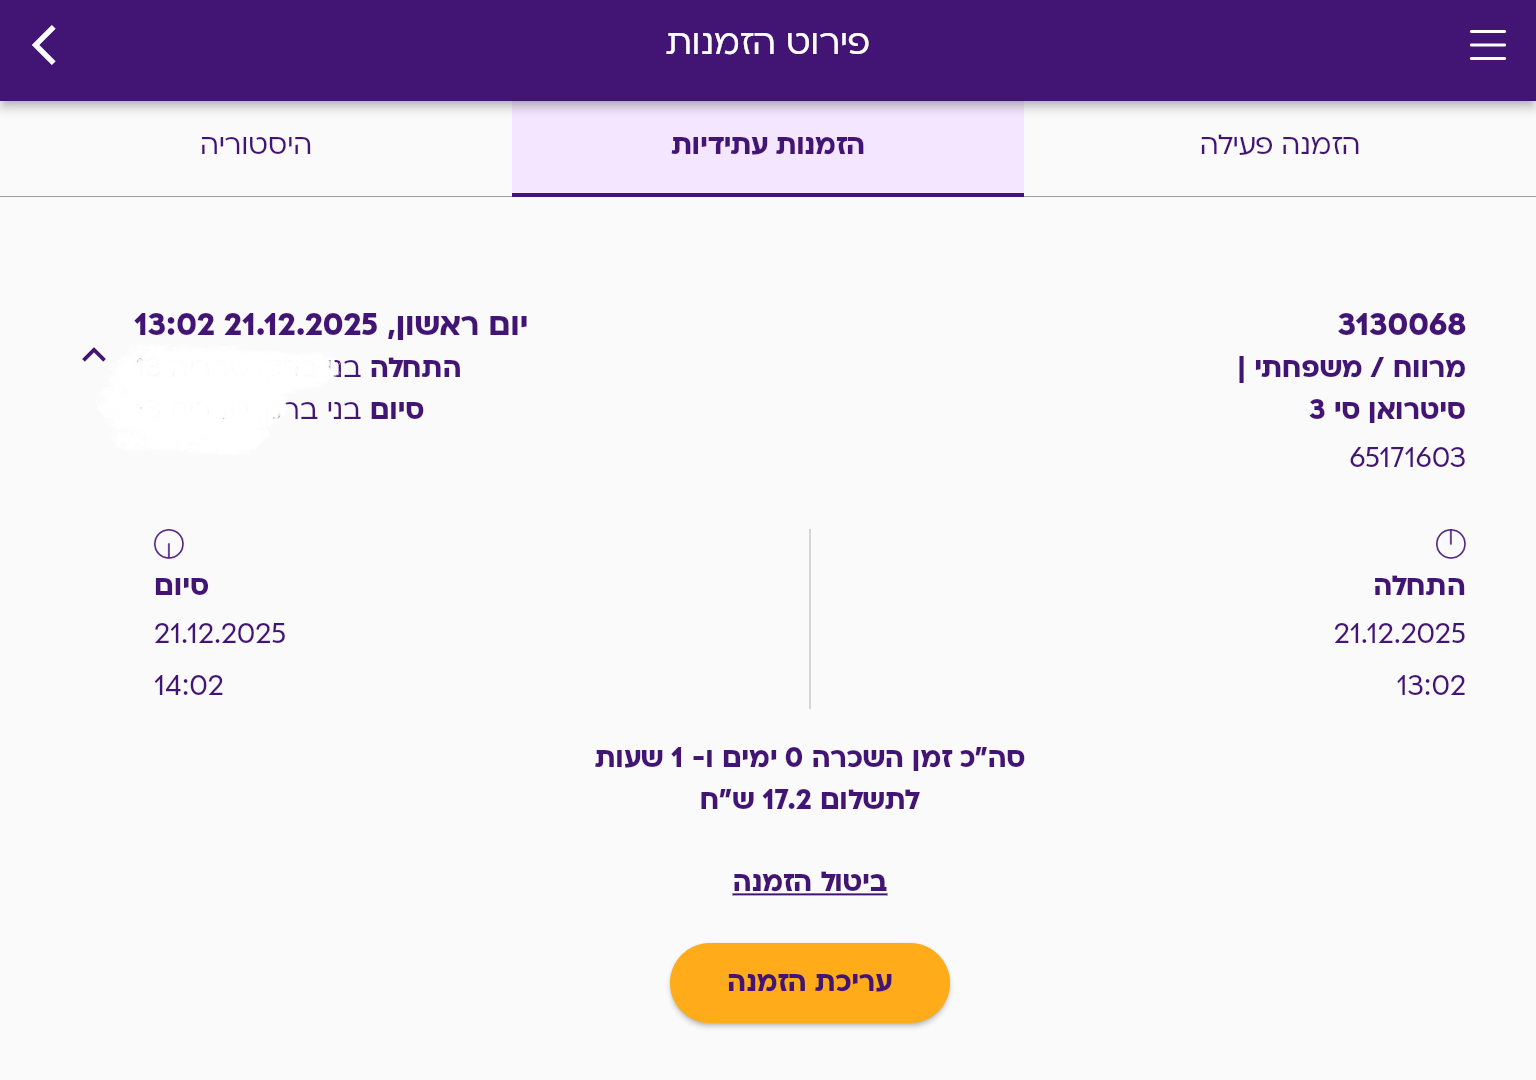Open the hamburger menu

point(1487,45)
